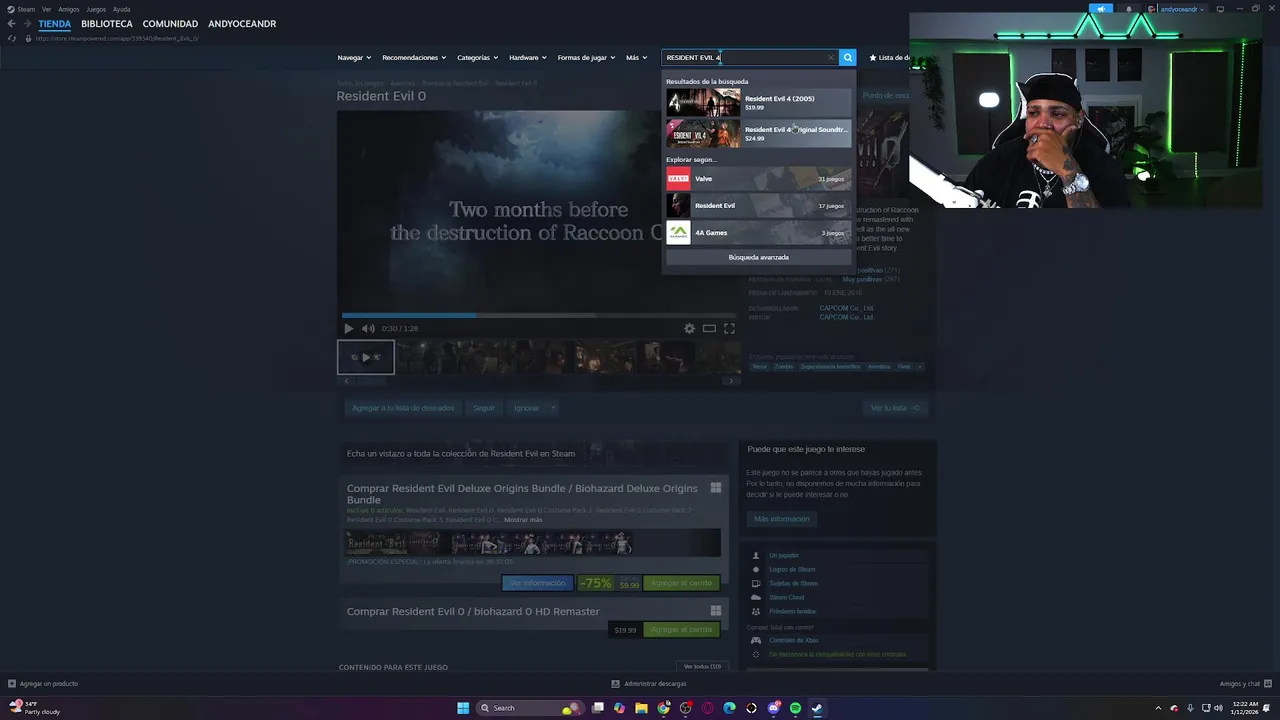Expand the Navegar dropdown

tap(354, 57)
